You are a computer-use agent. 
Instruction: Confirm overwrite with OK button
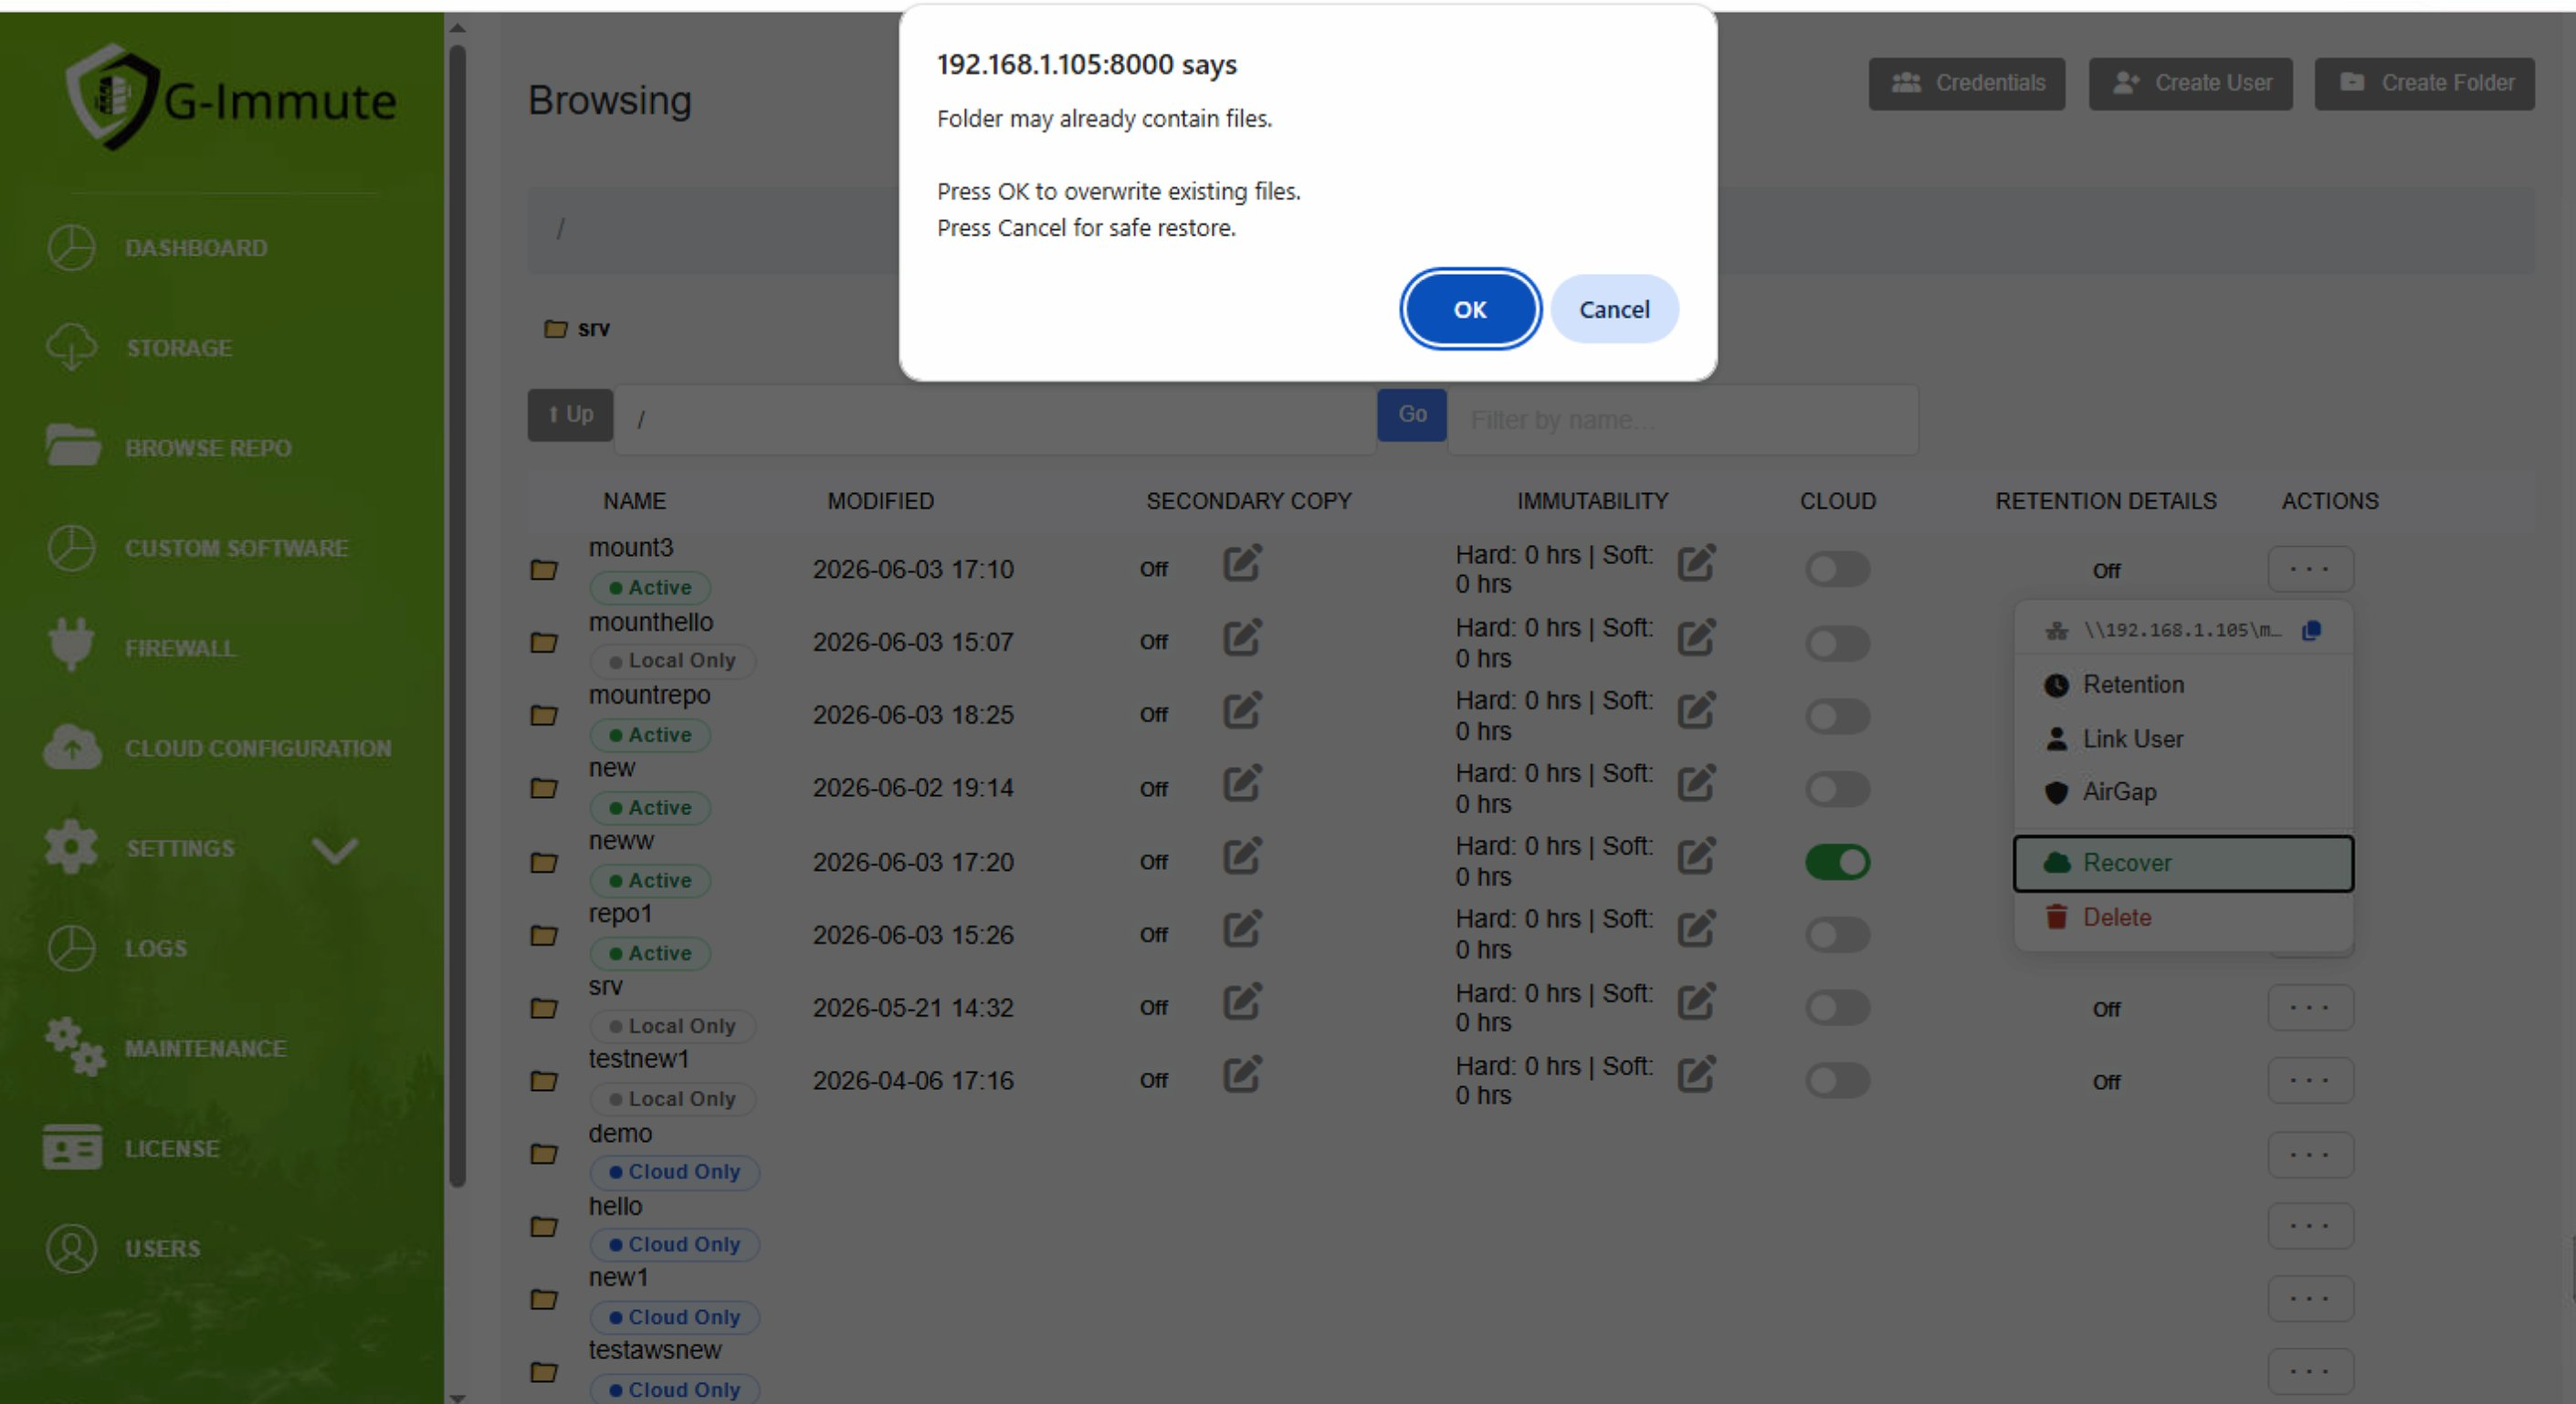tap(1470, 309)
